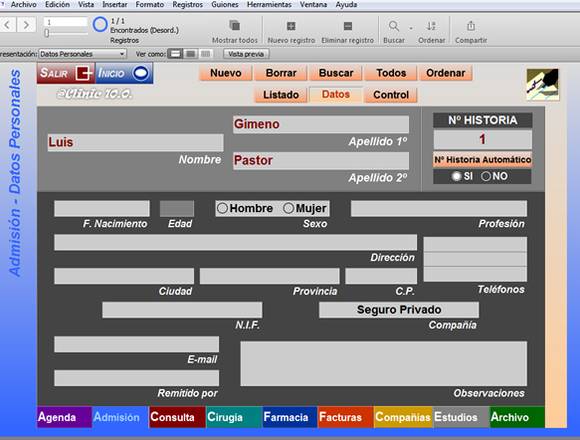Viewport: 580px width, 440px height.
Task: Open the Edición menu
Action: tap(57, 5)
